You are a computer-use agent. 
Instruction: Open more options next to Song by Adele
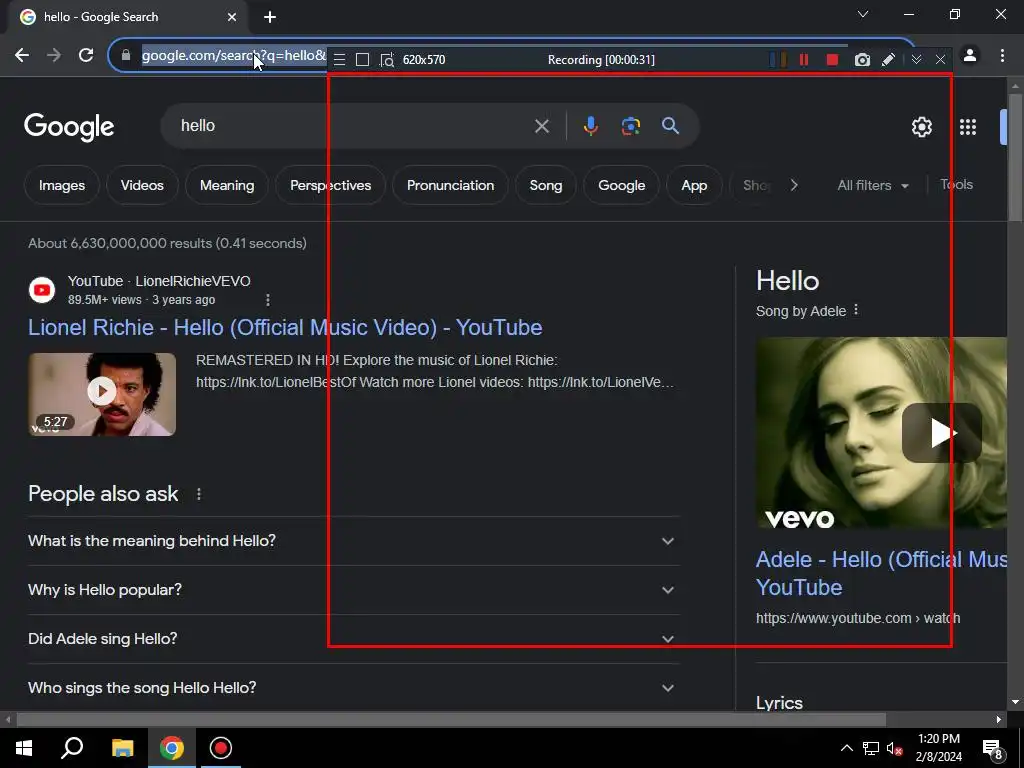pyautogui.click(x=856, y=310)
